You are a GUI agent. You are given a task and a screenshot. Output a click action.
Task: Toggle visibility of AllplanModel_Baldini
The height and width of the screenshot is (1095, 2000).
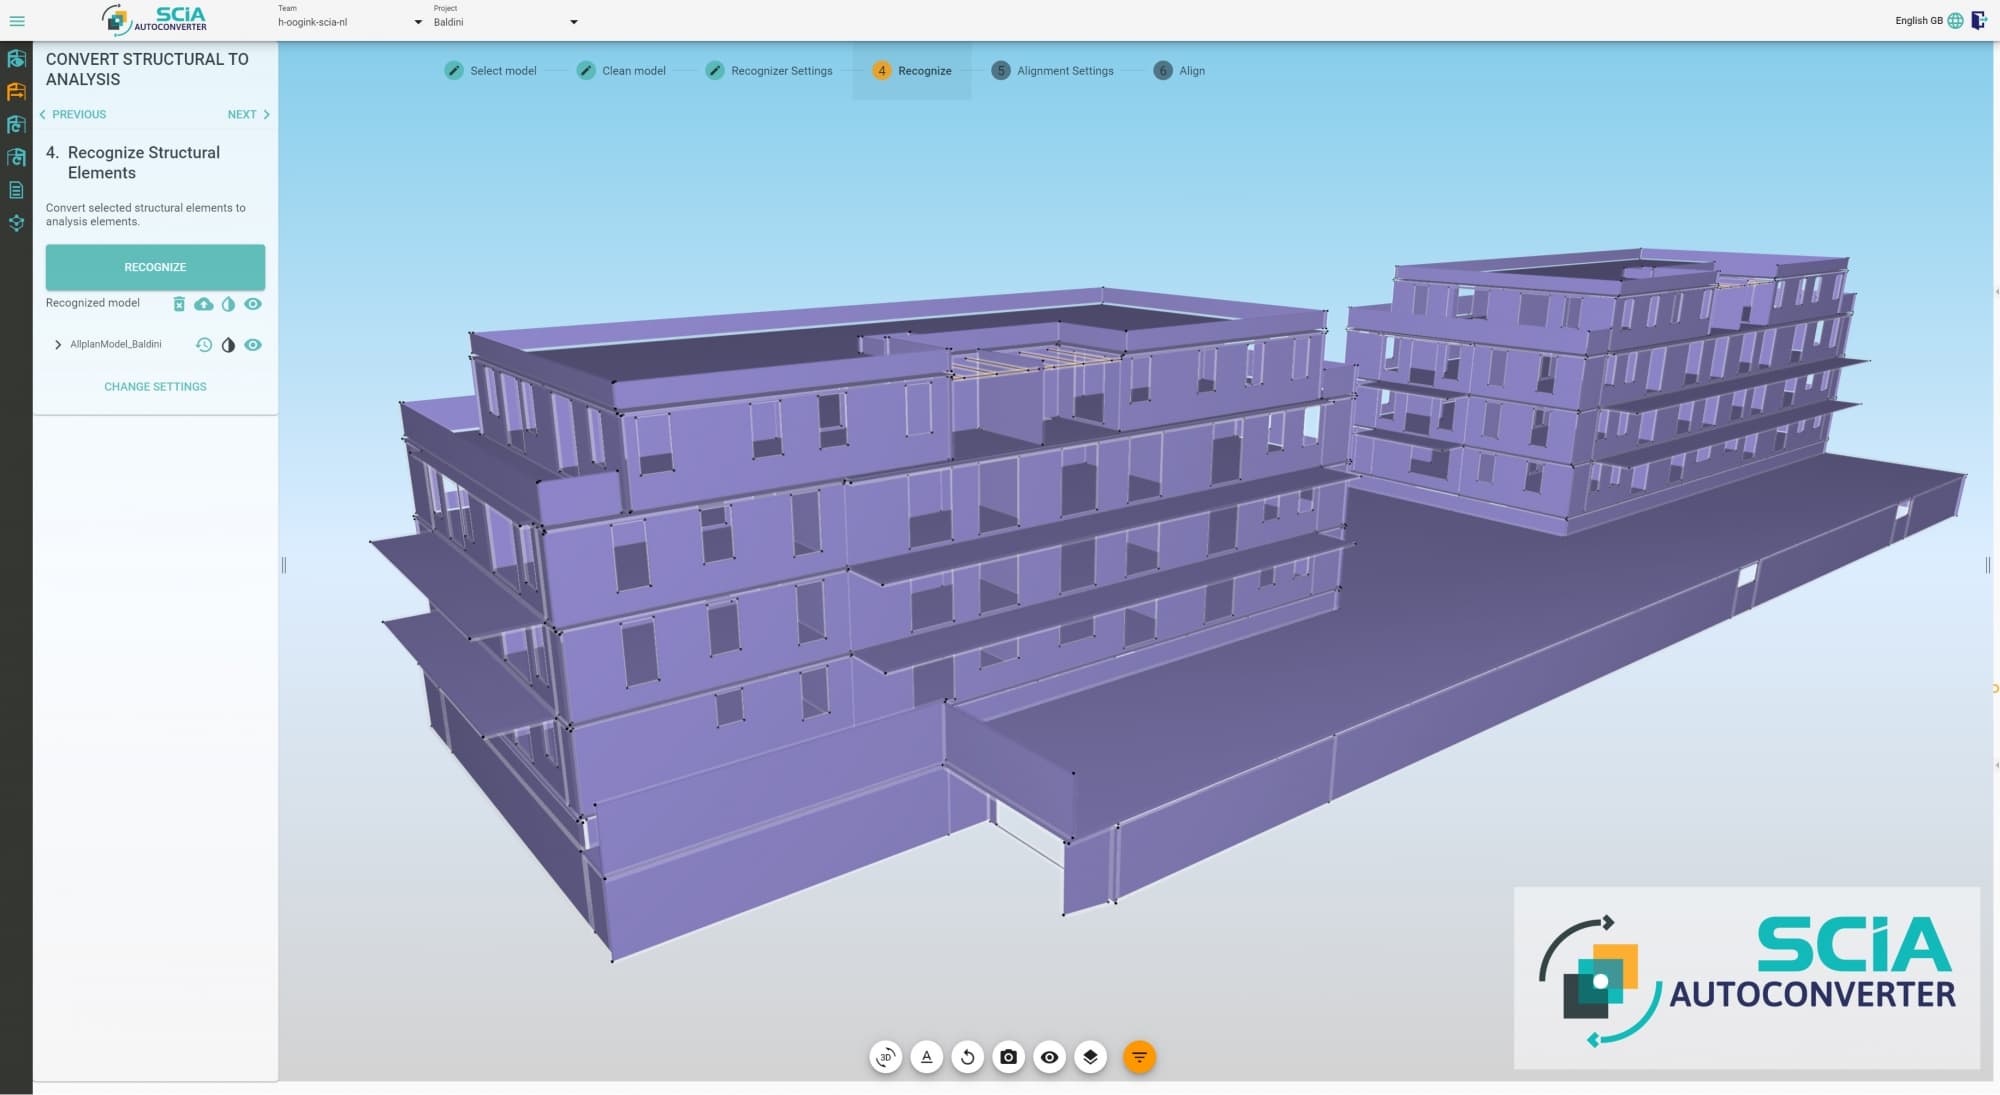(x=253, y=345)
